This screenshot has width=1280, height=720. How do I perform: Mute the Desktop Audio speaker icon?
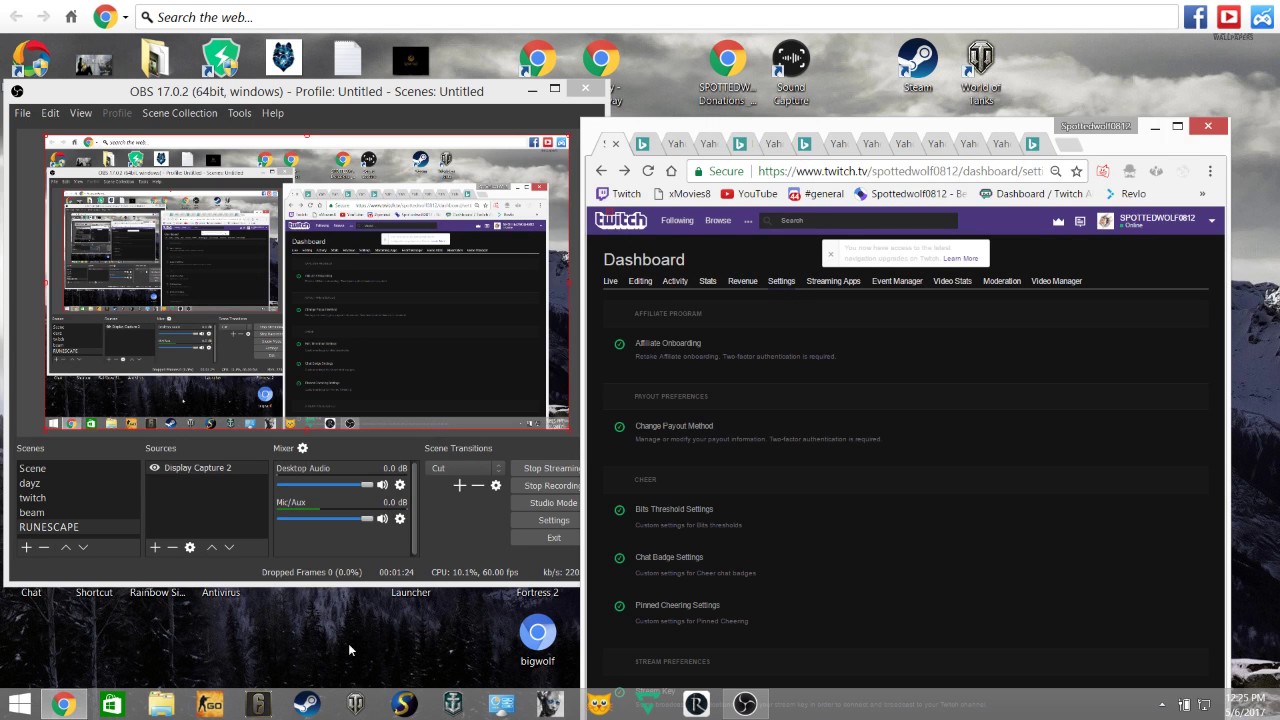(x=382, y=485)
